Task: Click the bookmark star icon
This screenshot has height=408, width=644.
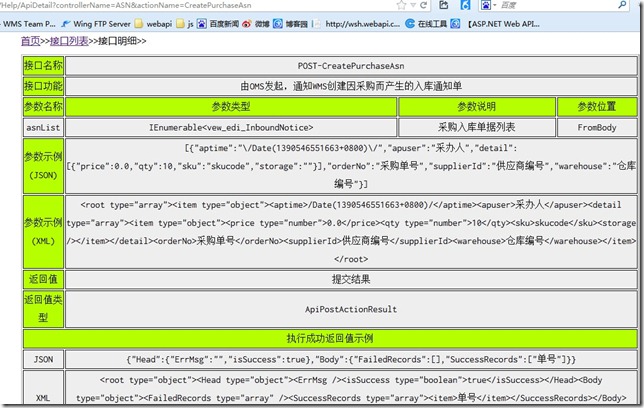Action: [x=401, y=5]
